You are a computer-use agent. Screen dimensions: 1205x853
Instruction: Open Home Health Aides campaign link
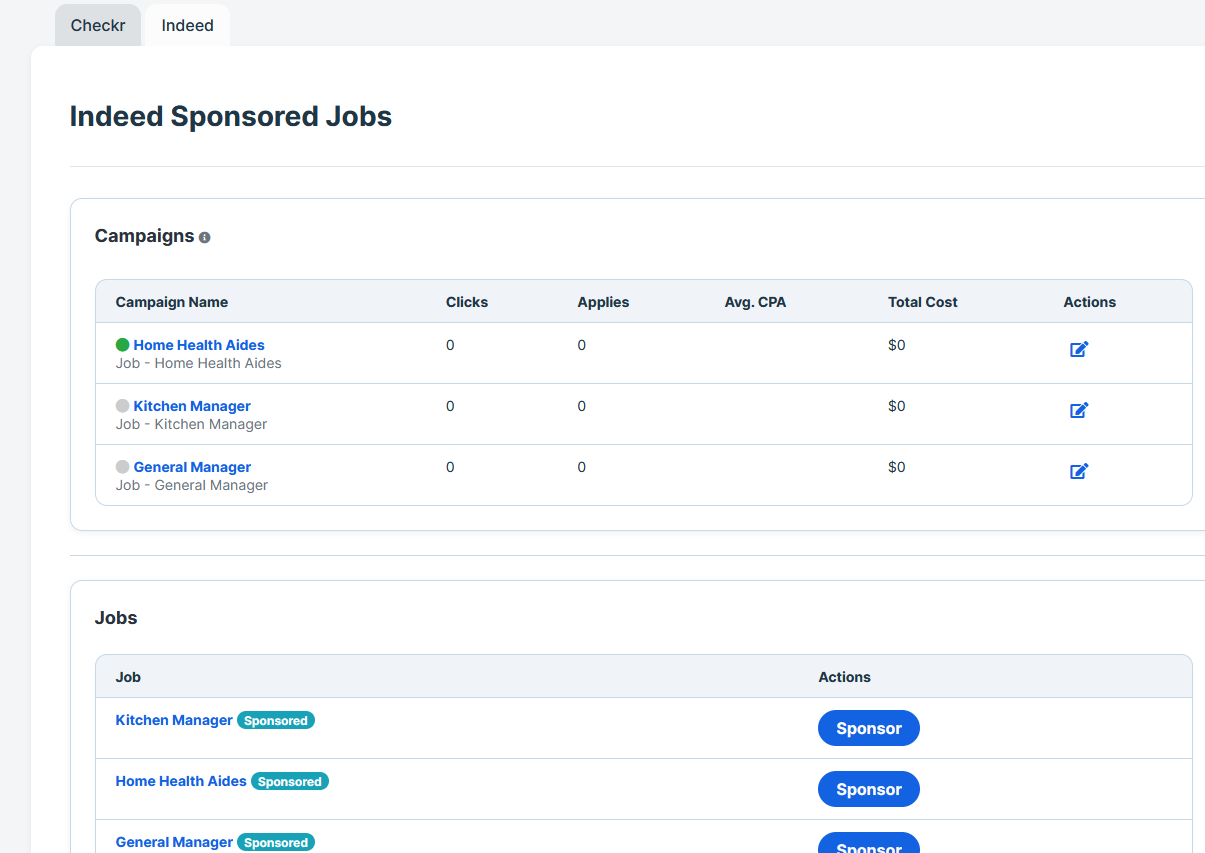point(199,345)
